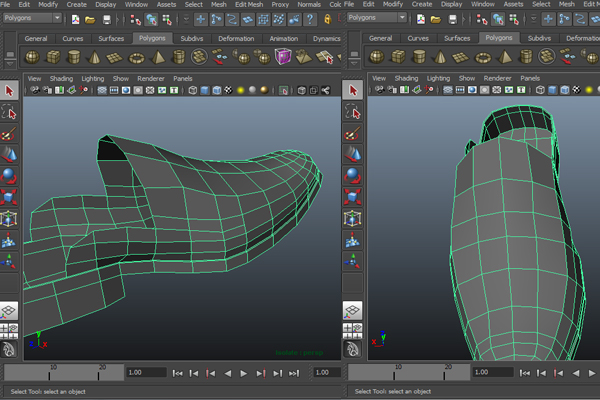
Task: Create a polygon pyramid in right window shelf
Action: coord(504,57)
